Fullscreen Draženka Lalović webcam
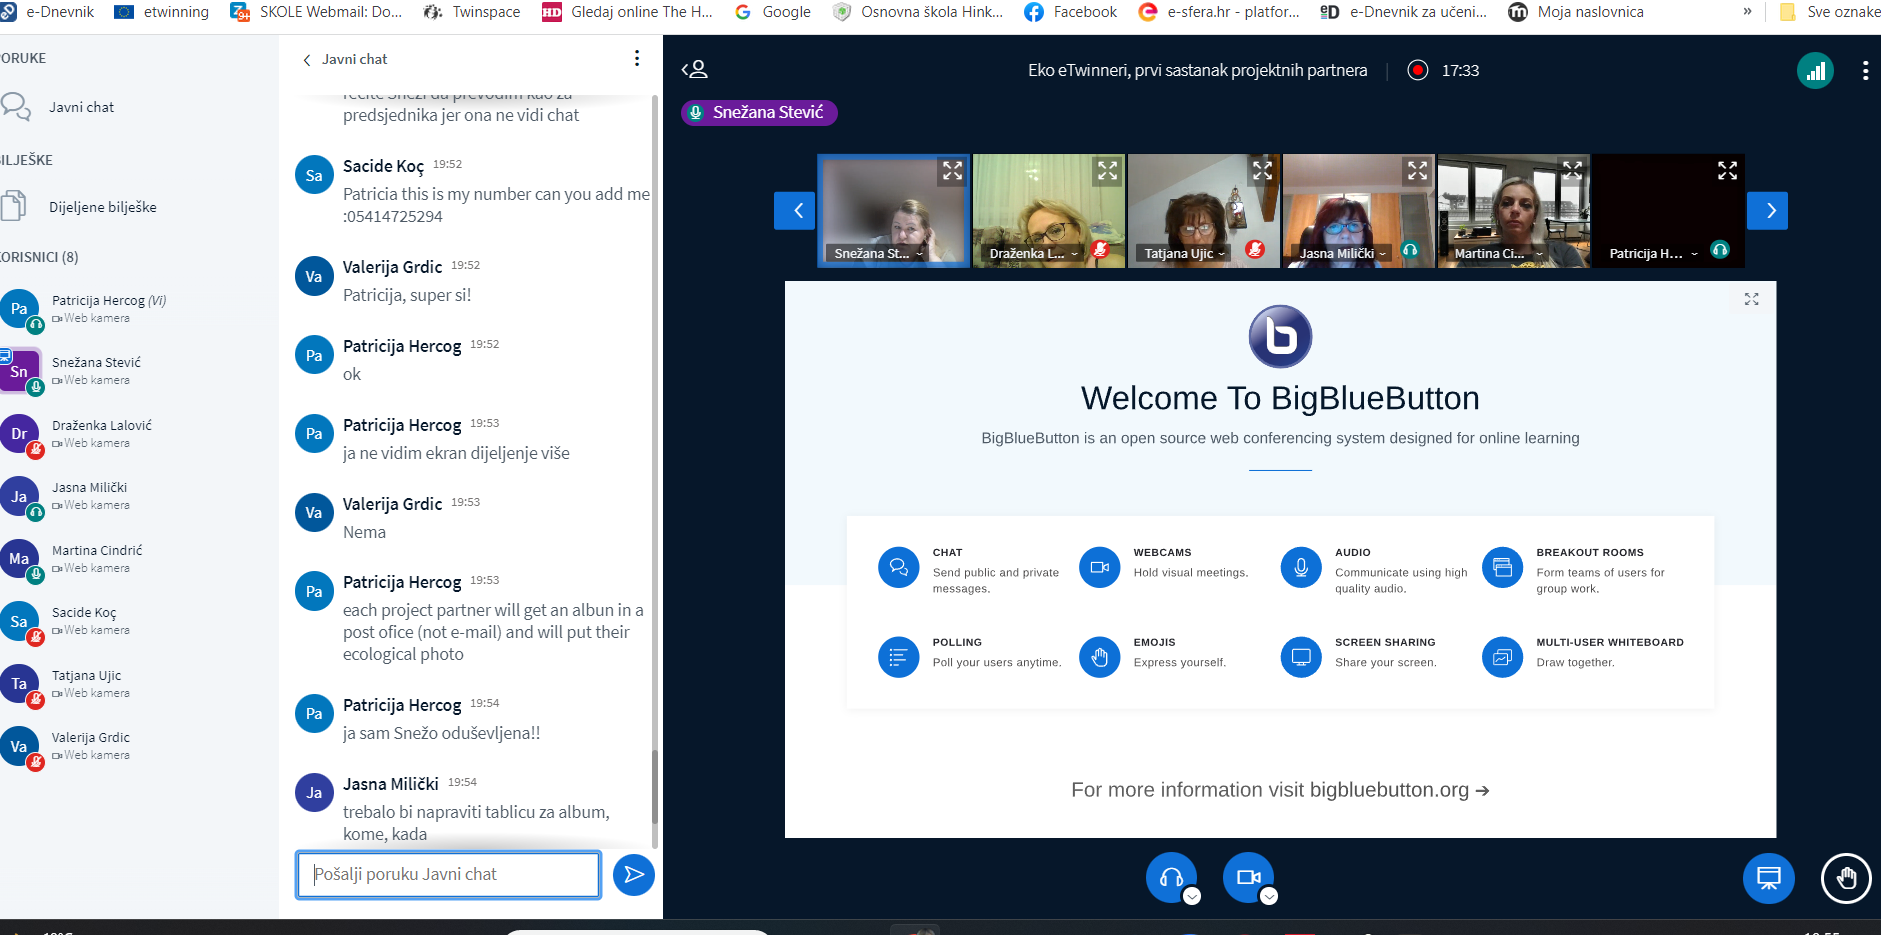The width and height of the screenshot is (1881, 935). tap(1107, 171)
